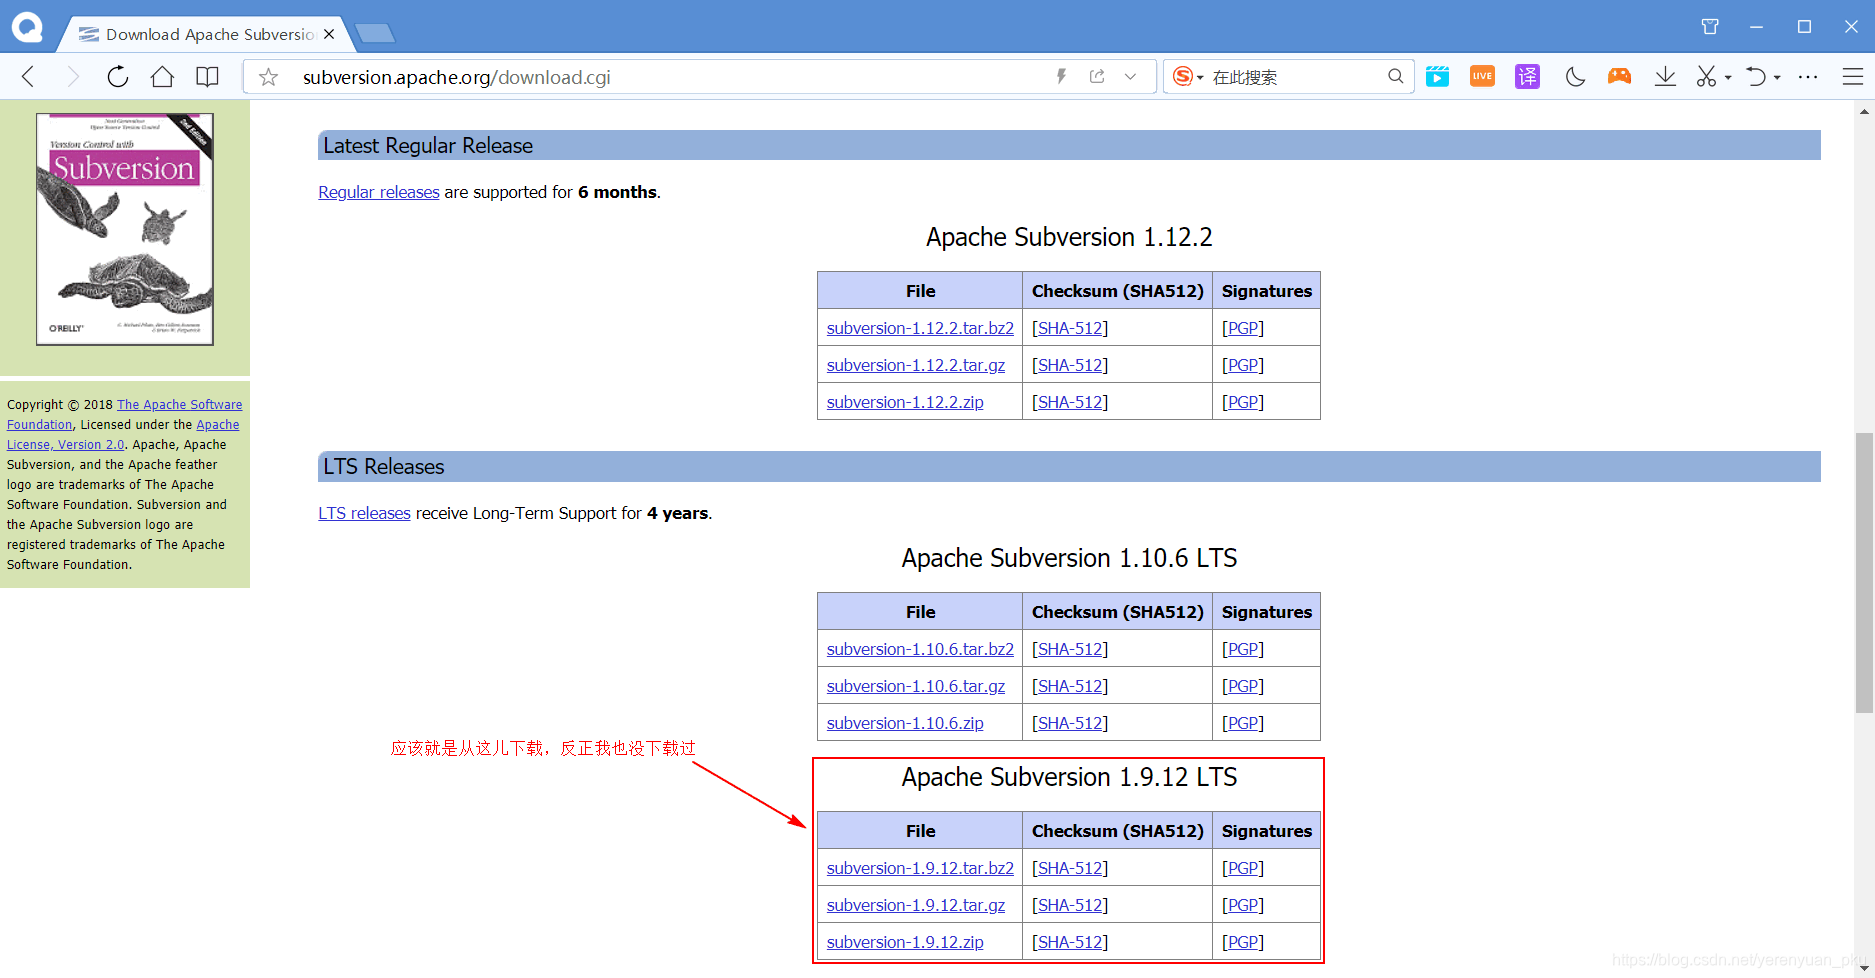Open the browser main menu
1875x978 pixels.
1853,77
